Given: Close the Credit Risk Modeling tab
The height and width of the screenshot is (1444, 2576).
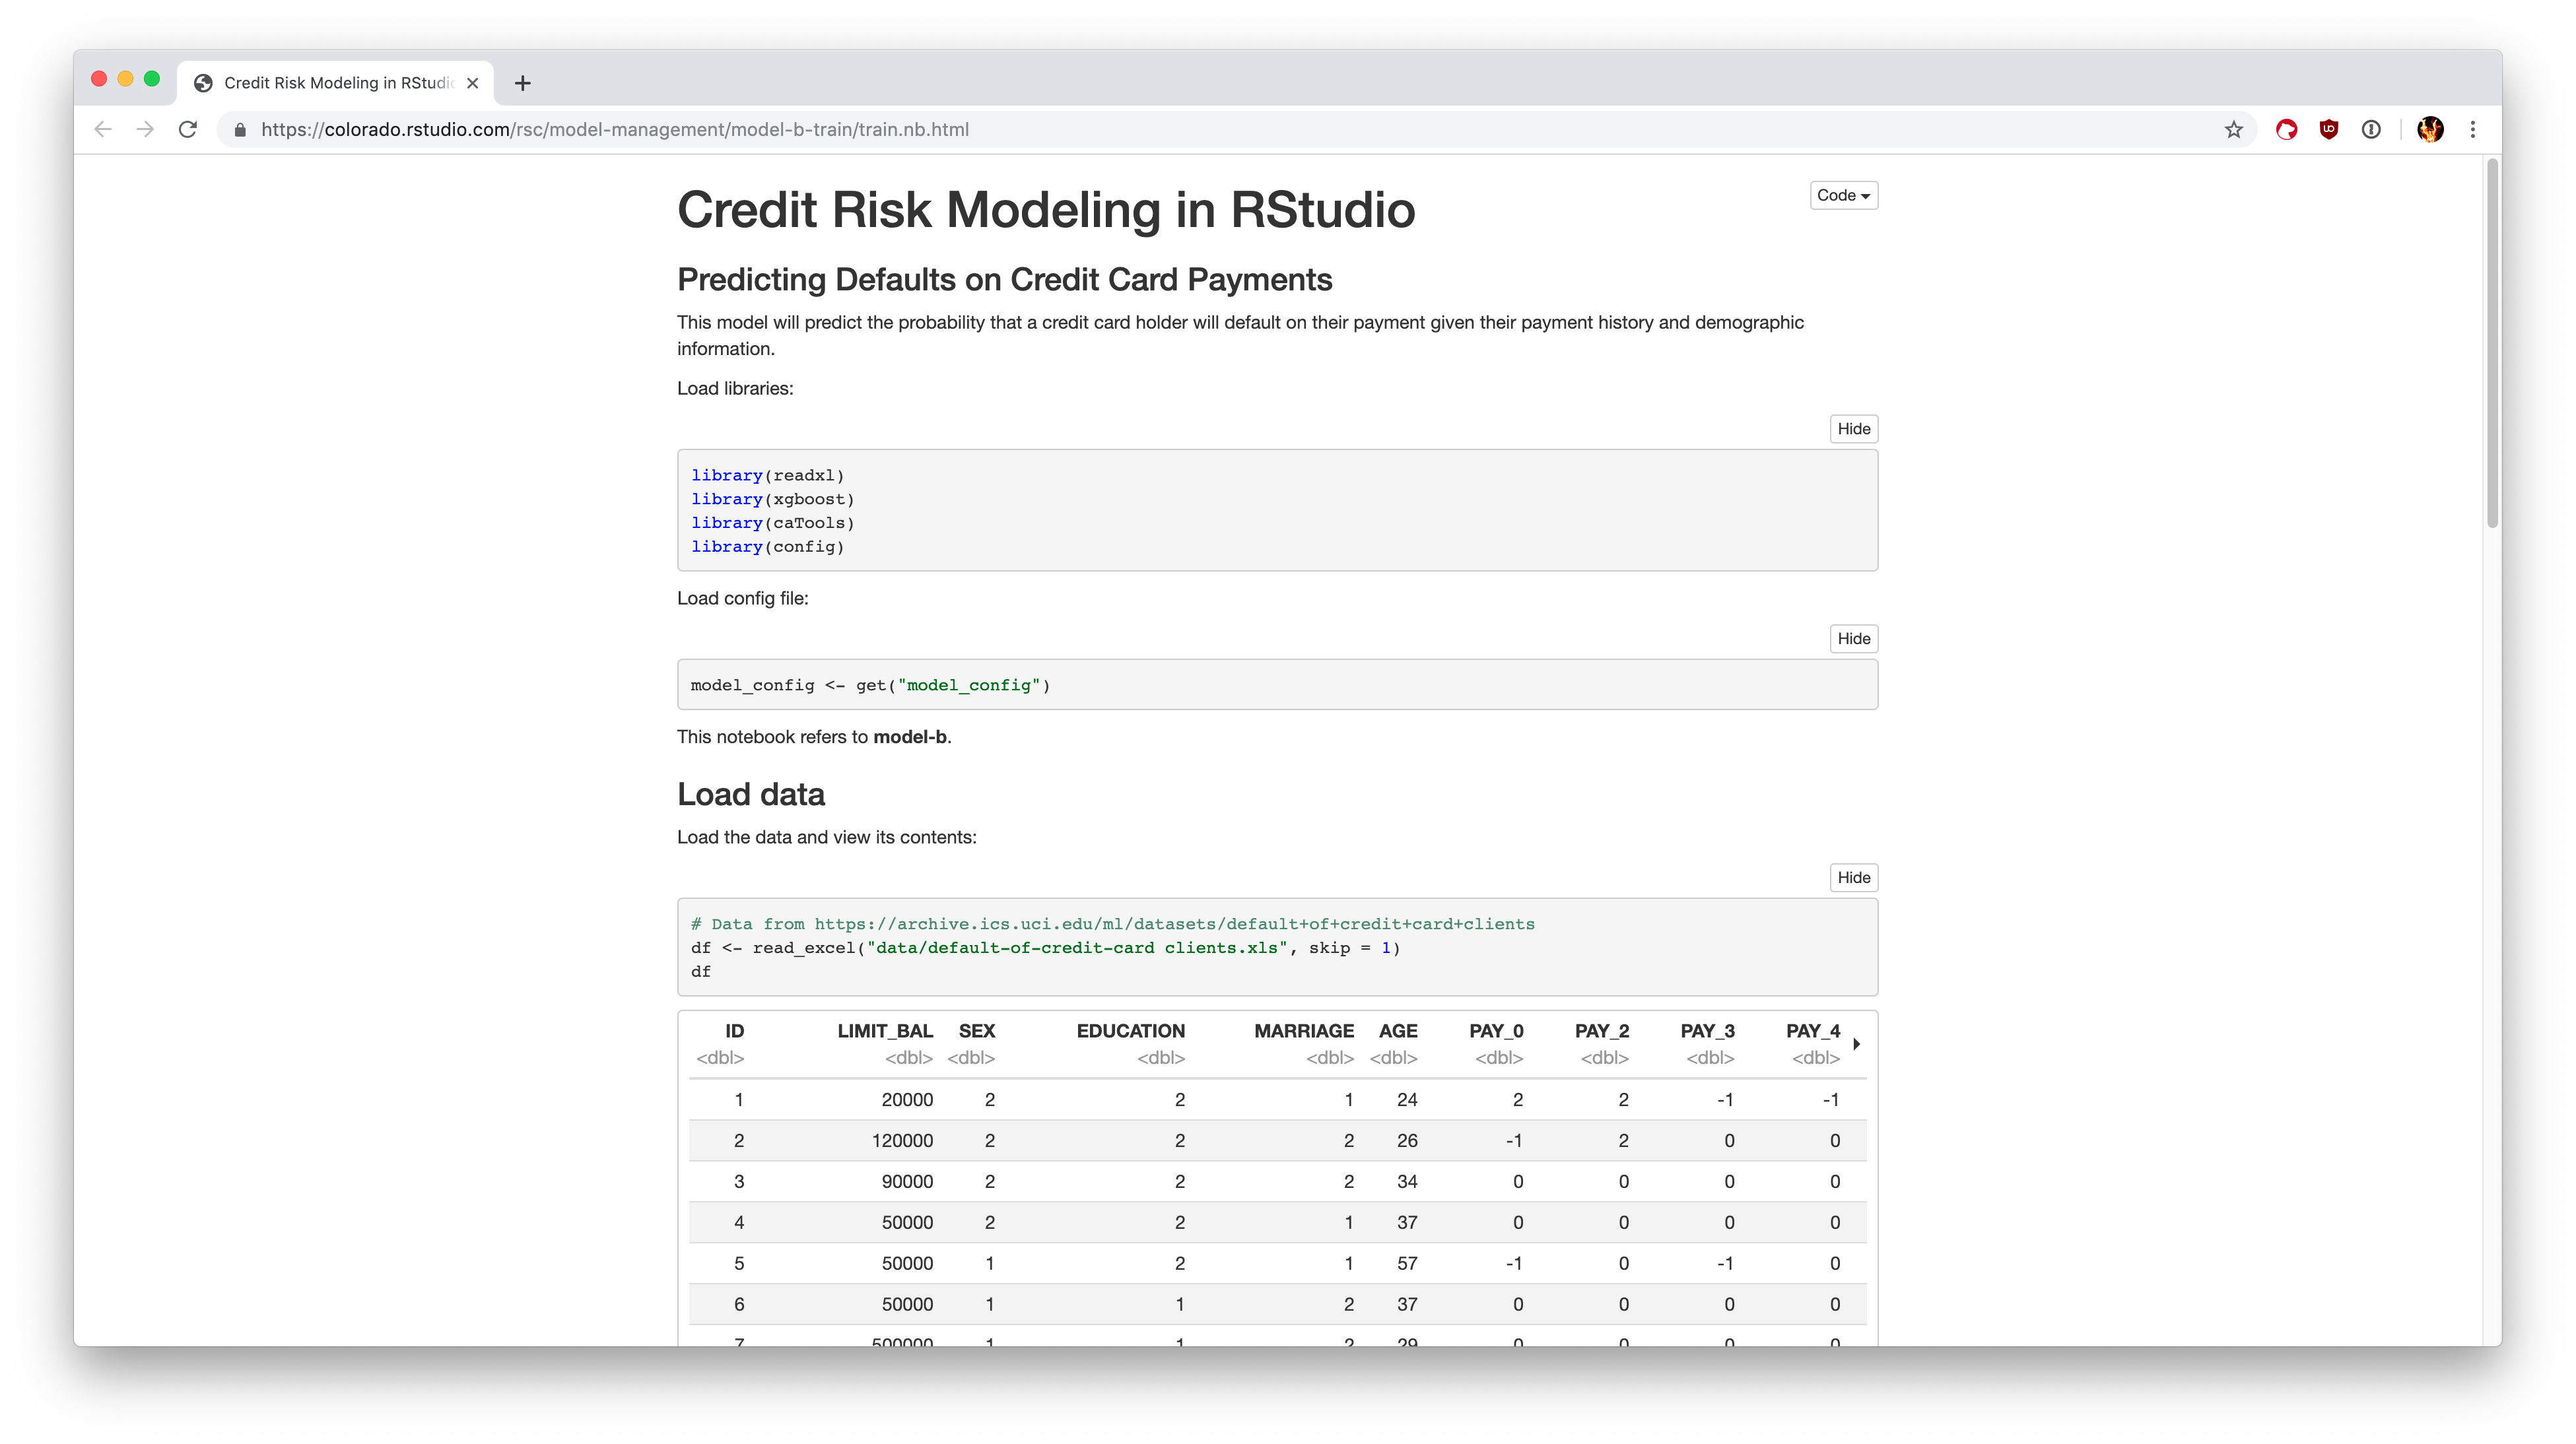Looking at the screenshot, I should 473,83.
